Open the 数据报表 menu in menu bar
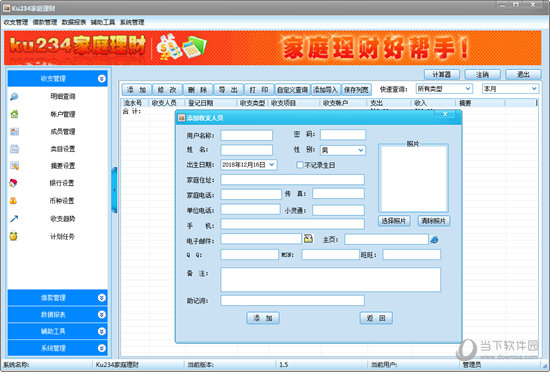 [74, 22]
